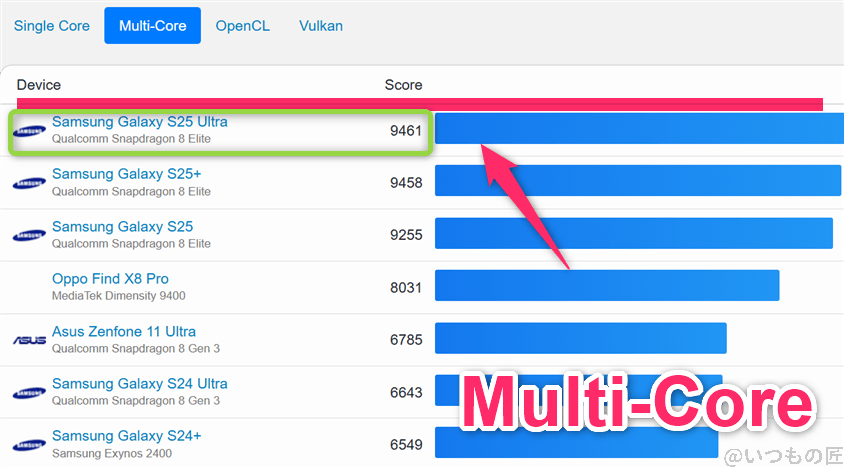This screenshot has height=469, width=844.
Task: Click the Samsung Galaxy S25+ device name
Action: point(127,174)
